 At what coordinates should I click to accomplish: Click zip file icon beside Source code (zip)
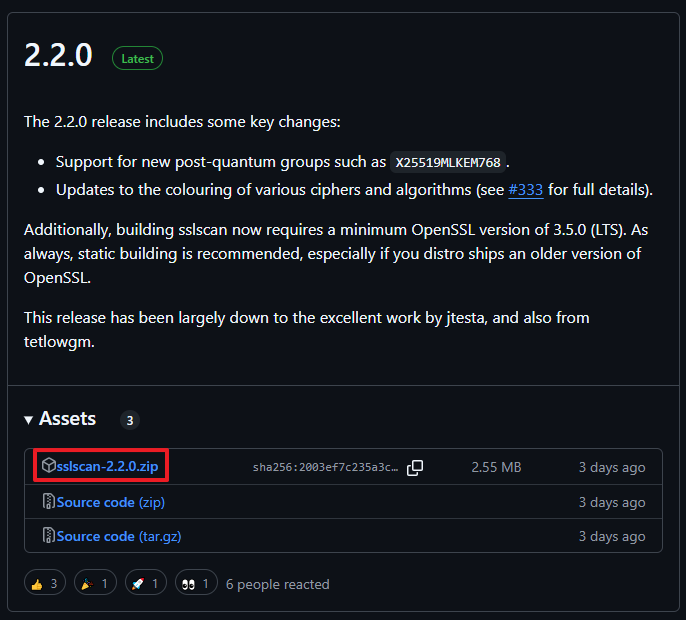[x=49, y=501]
